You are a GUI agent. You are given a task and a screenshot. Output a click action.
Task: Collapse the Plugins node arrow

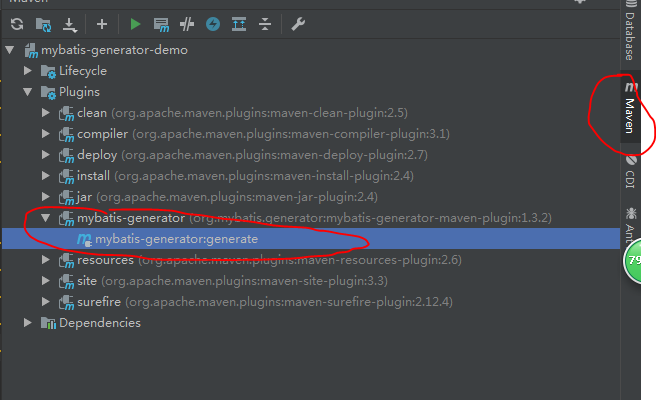click(28, 92)
